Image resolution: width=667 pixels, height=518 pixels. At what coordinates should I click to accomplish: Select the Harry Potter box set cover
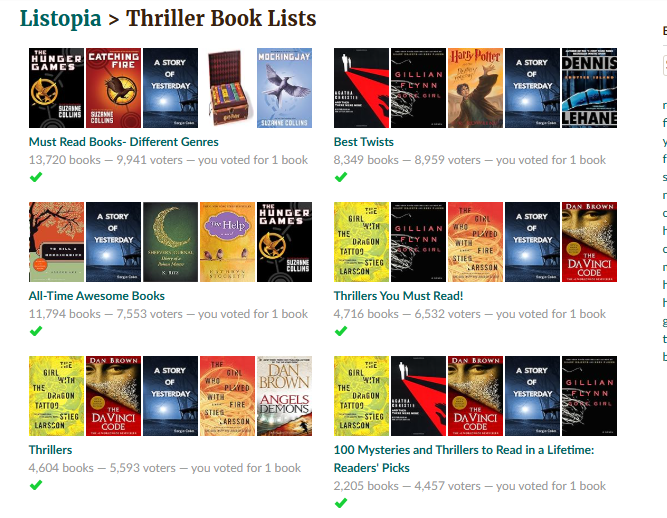(227, 88)
